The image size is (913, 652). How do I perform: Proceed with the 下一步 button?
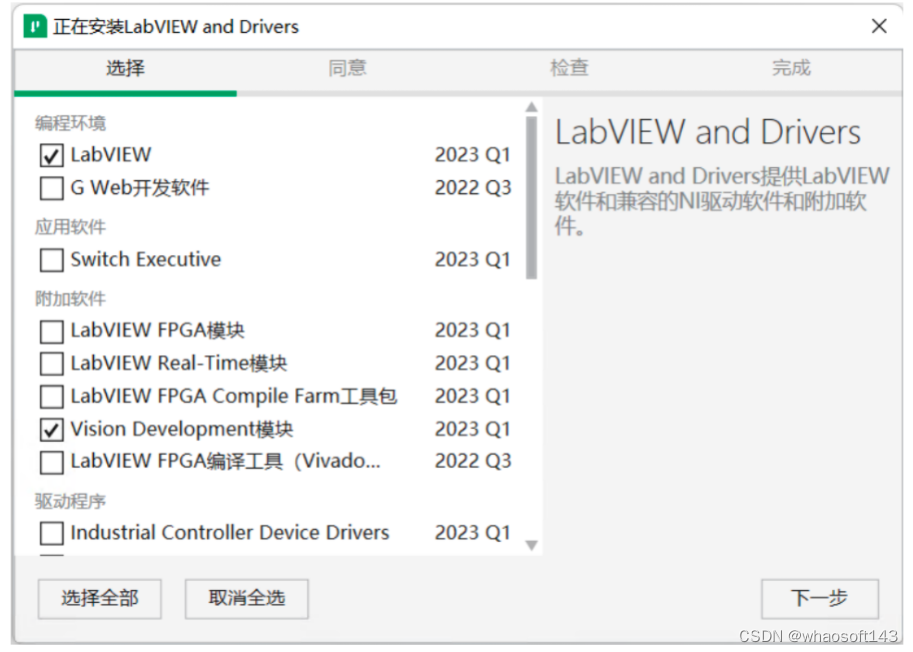[x=819, y=599]
